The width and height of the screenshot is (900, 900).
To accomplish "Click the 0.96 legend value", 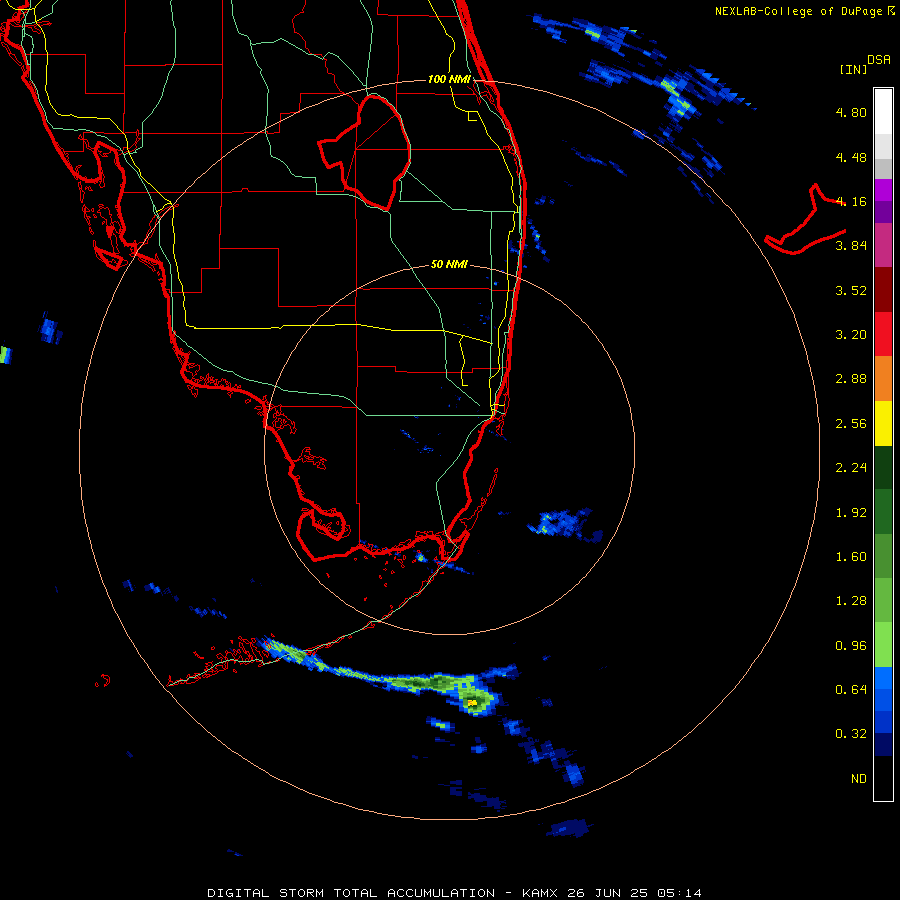I will (851, 646).
